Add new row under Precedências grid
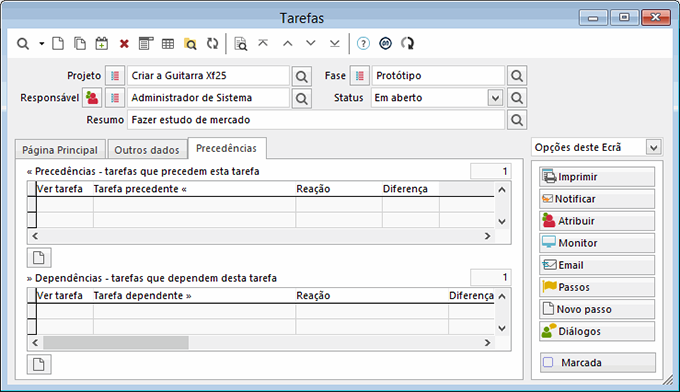Image resolution: width=680 pixels, height=392 pixels. 39,258
